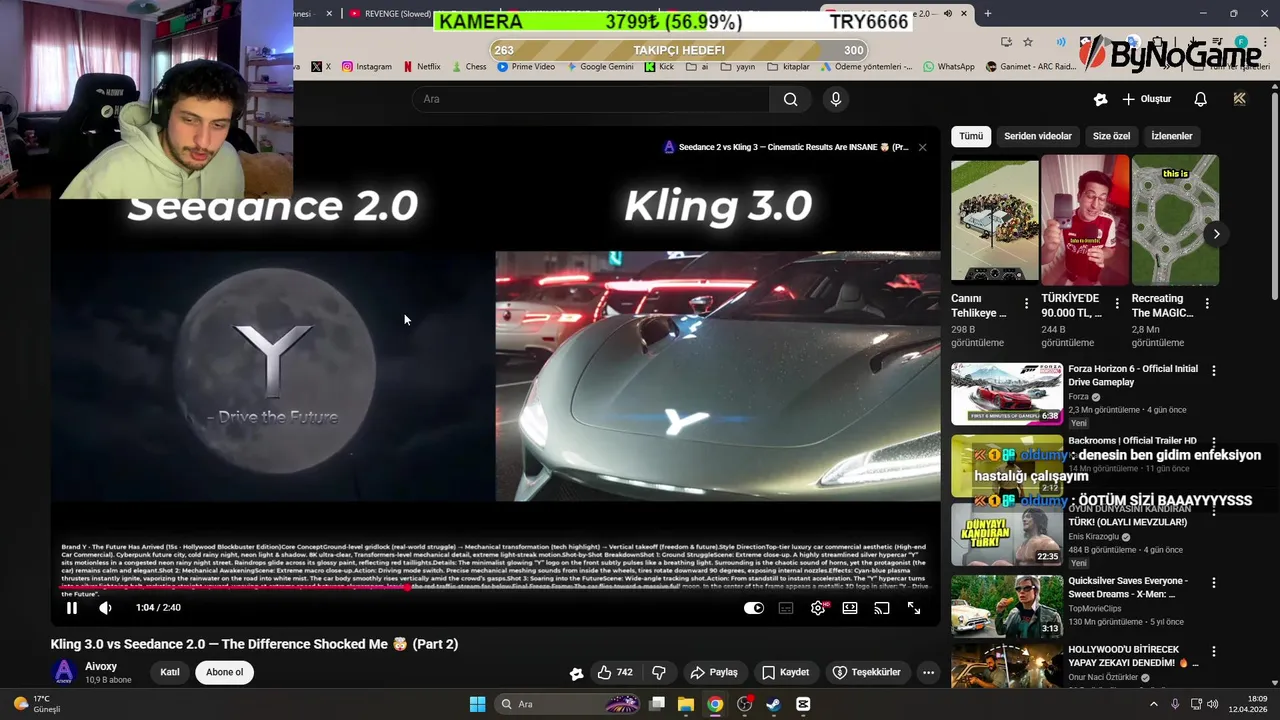The height and width of the screenshot is (720, 1280).
Task: Open Netflix bookmark
Action: point(422,67)
